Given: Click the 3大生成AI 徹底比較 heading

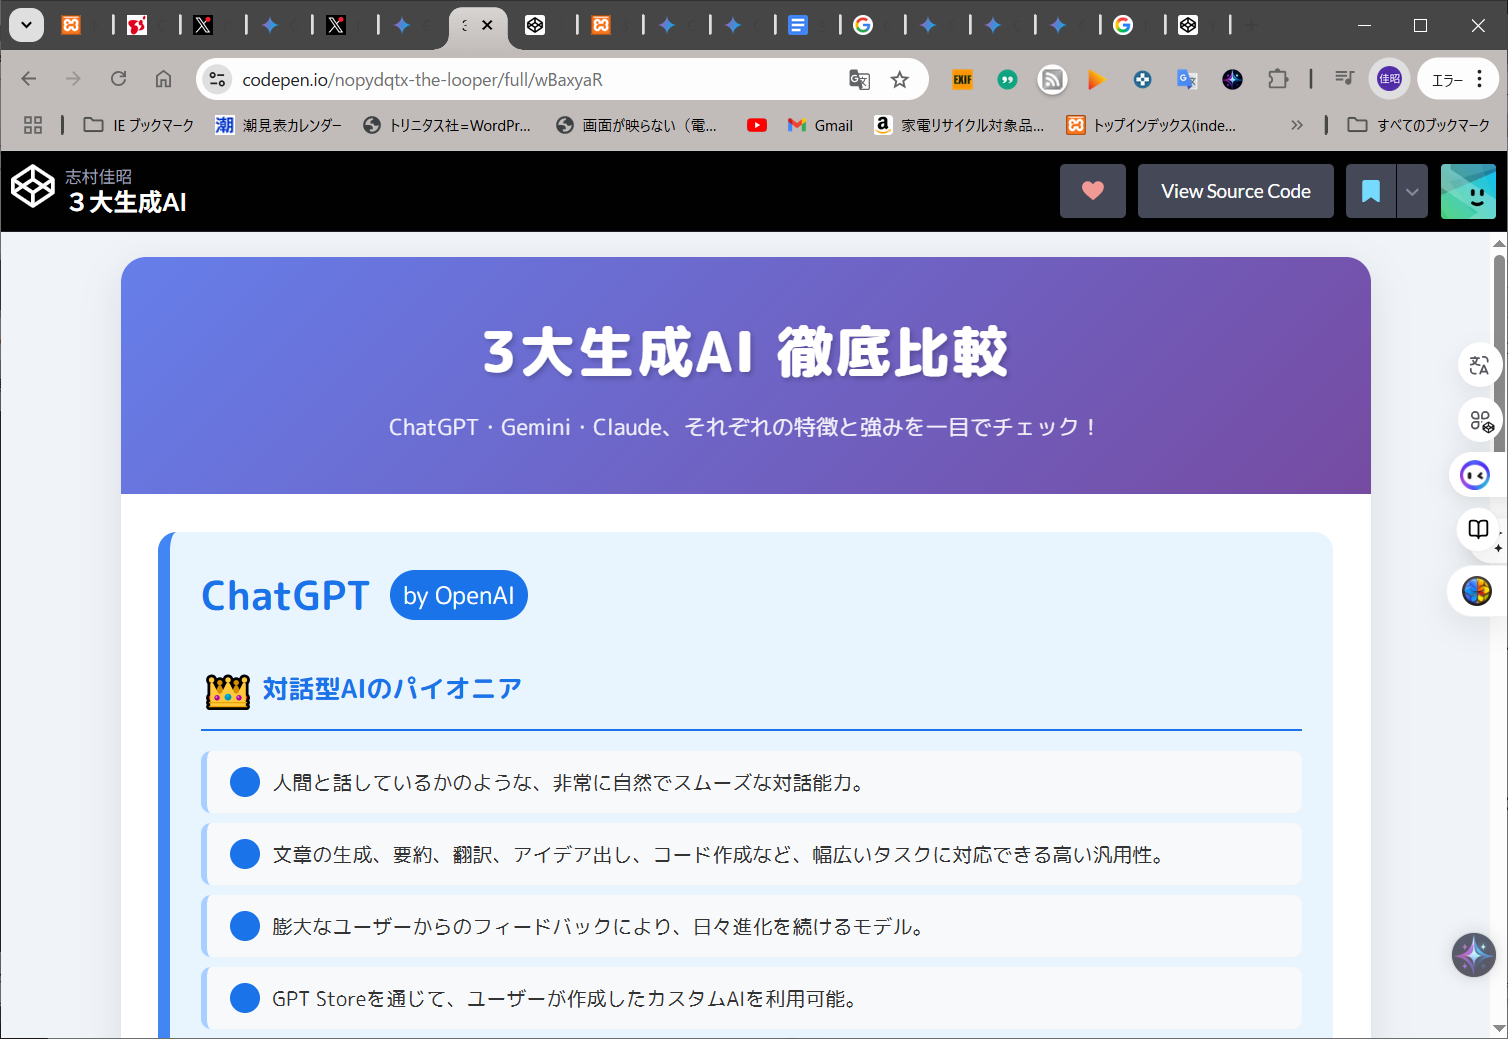Looking at the screenshot, I should pyautogui.click(x=745, y=352).
